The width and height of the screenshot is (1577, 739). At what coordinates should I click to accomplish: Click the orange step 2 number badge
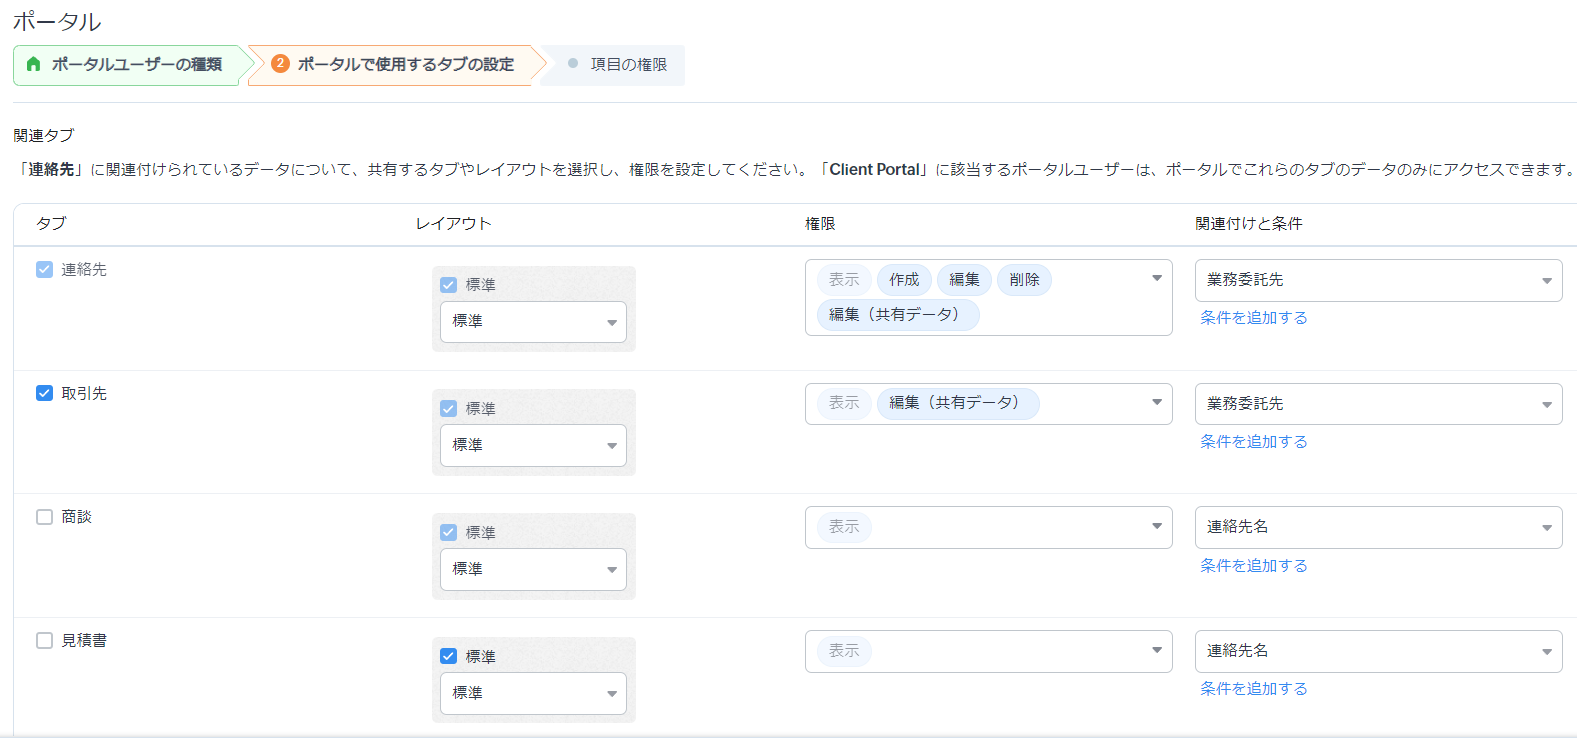pyautogui.click(x=280, y=63)
